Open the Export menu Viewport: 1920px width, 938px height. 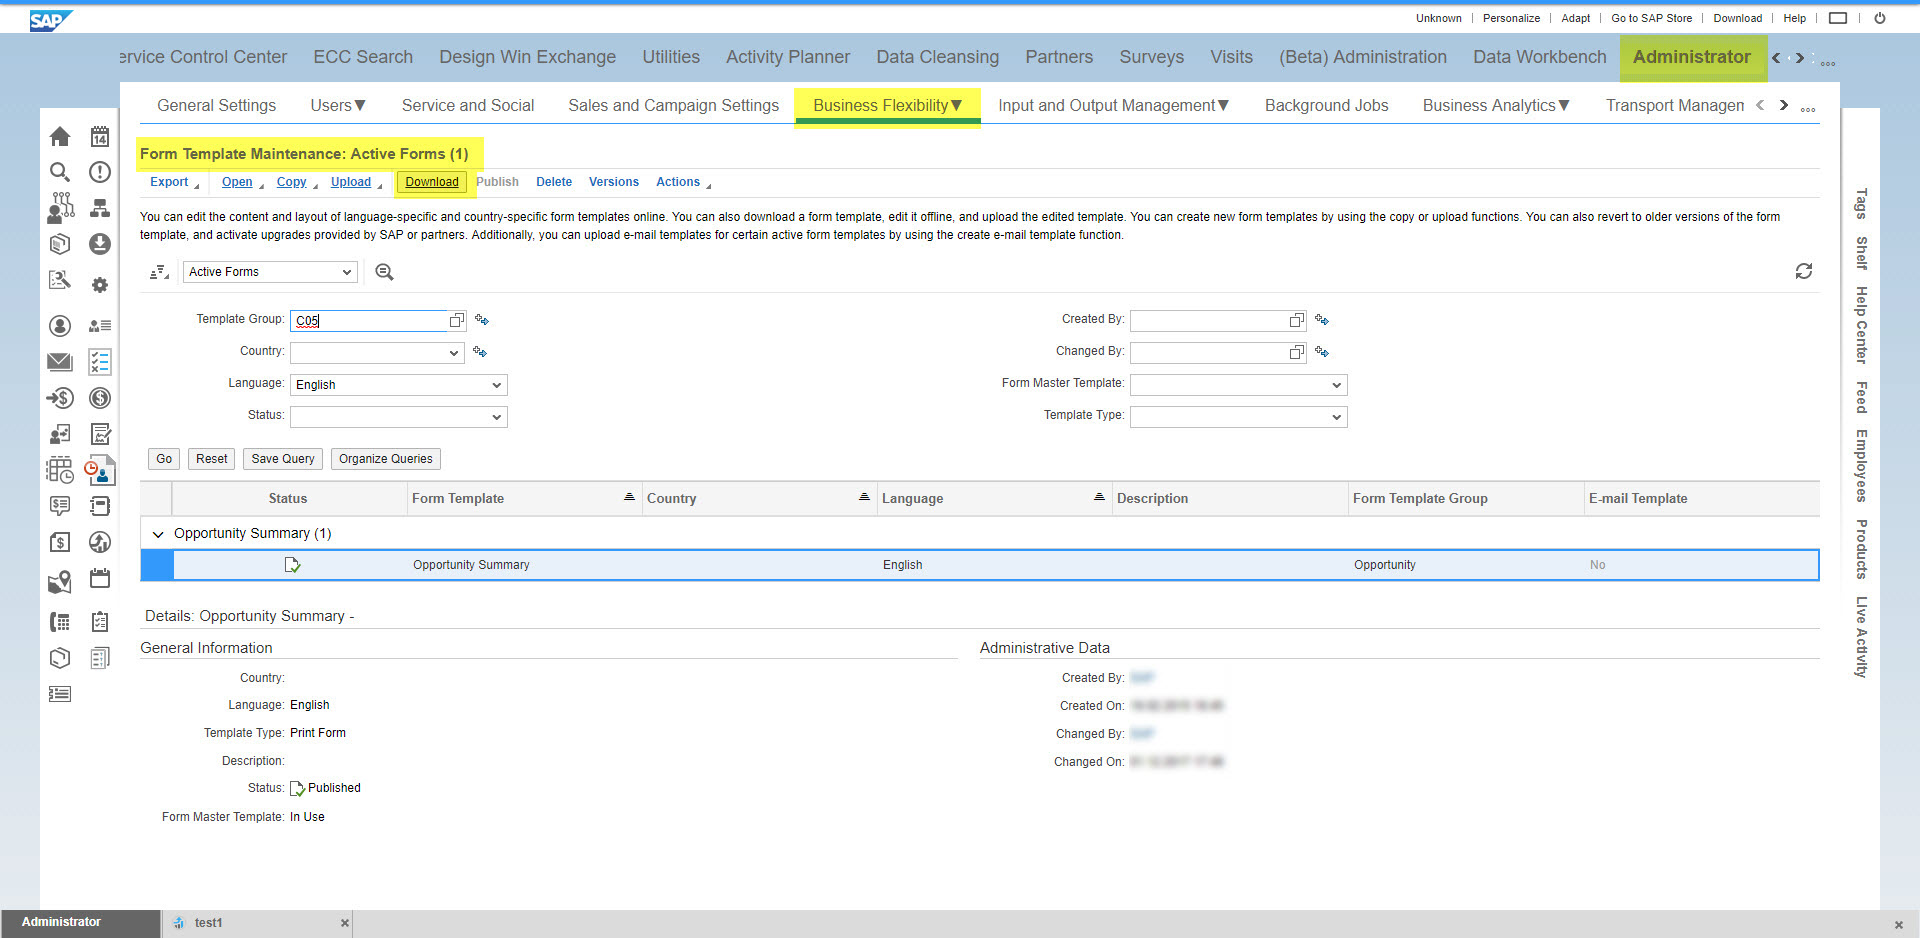174,182
